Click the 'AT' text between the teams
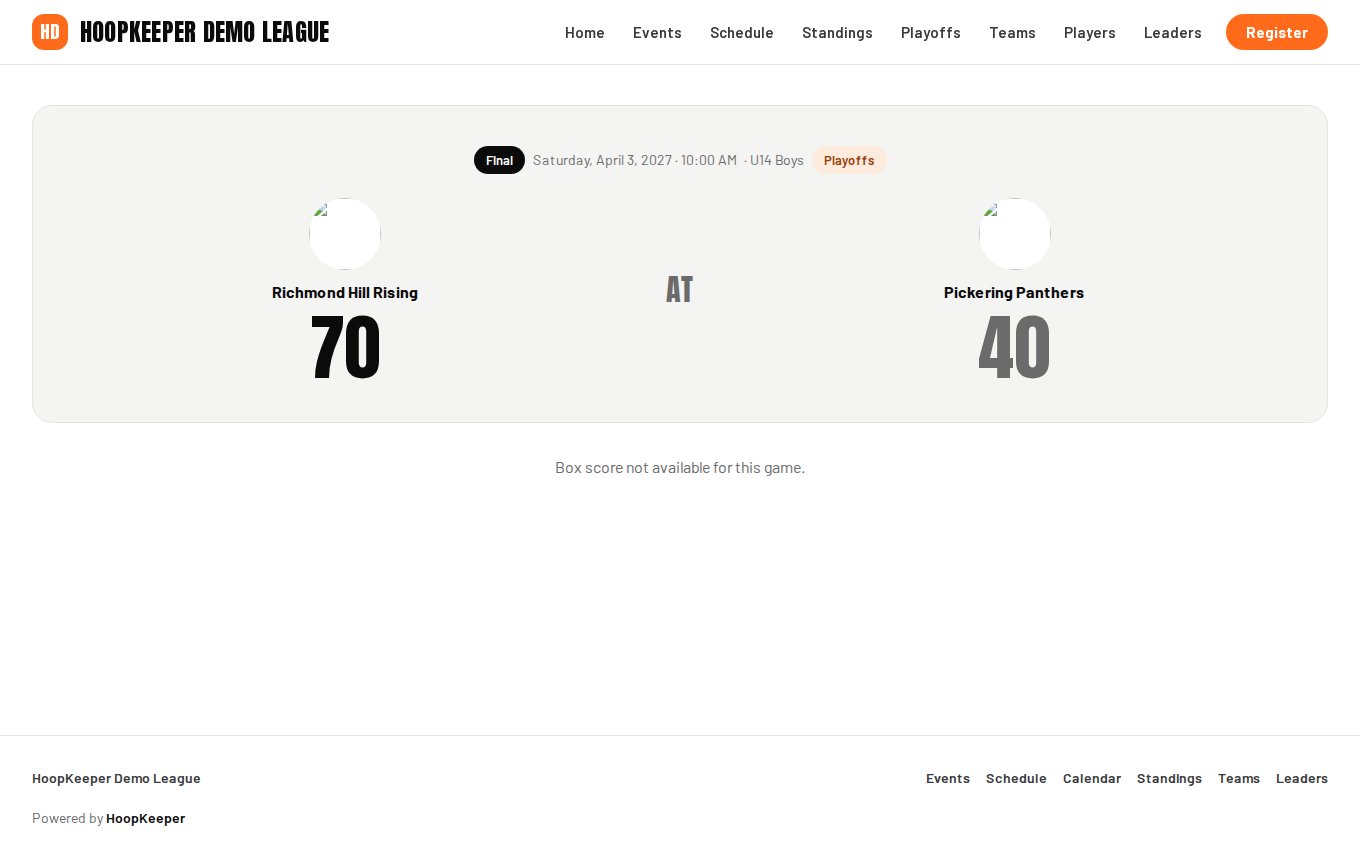This screenshot has height=860, width=1360. click(680, 290)
